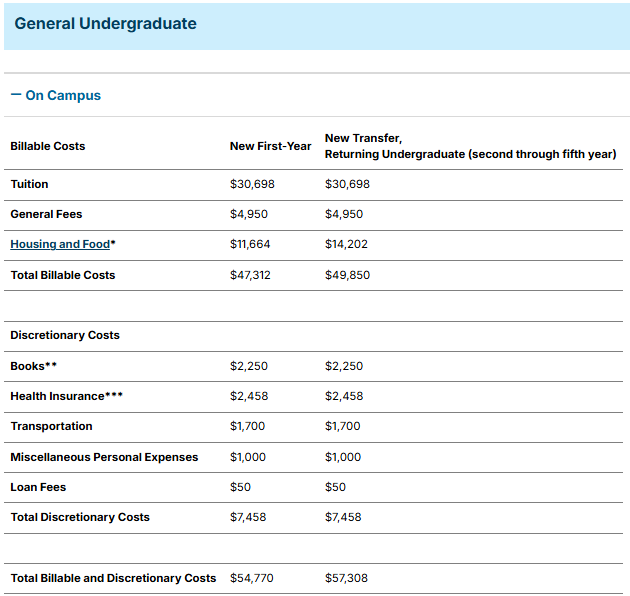Select the Tuition row label
The width and height of the screenshot is (630, 596).
coord(29,184)
